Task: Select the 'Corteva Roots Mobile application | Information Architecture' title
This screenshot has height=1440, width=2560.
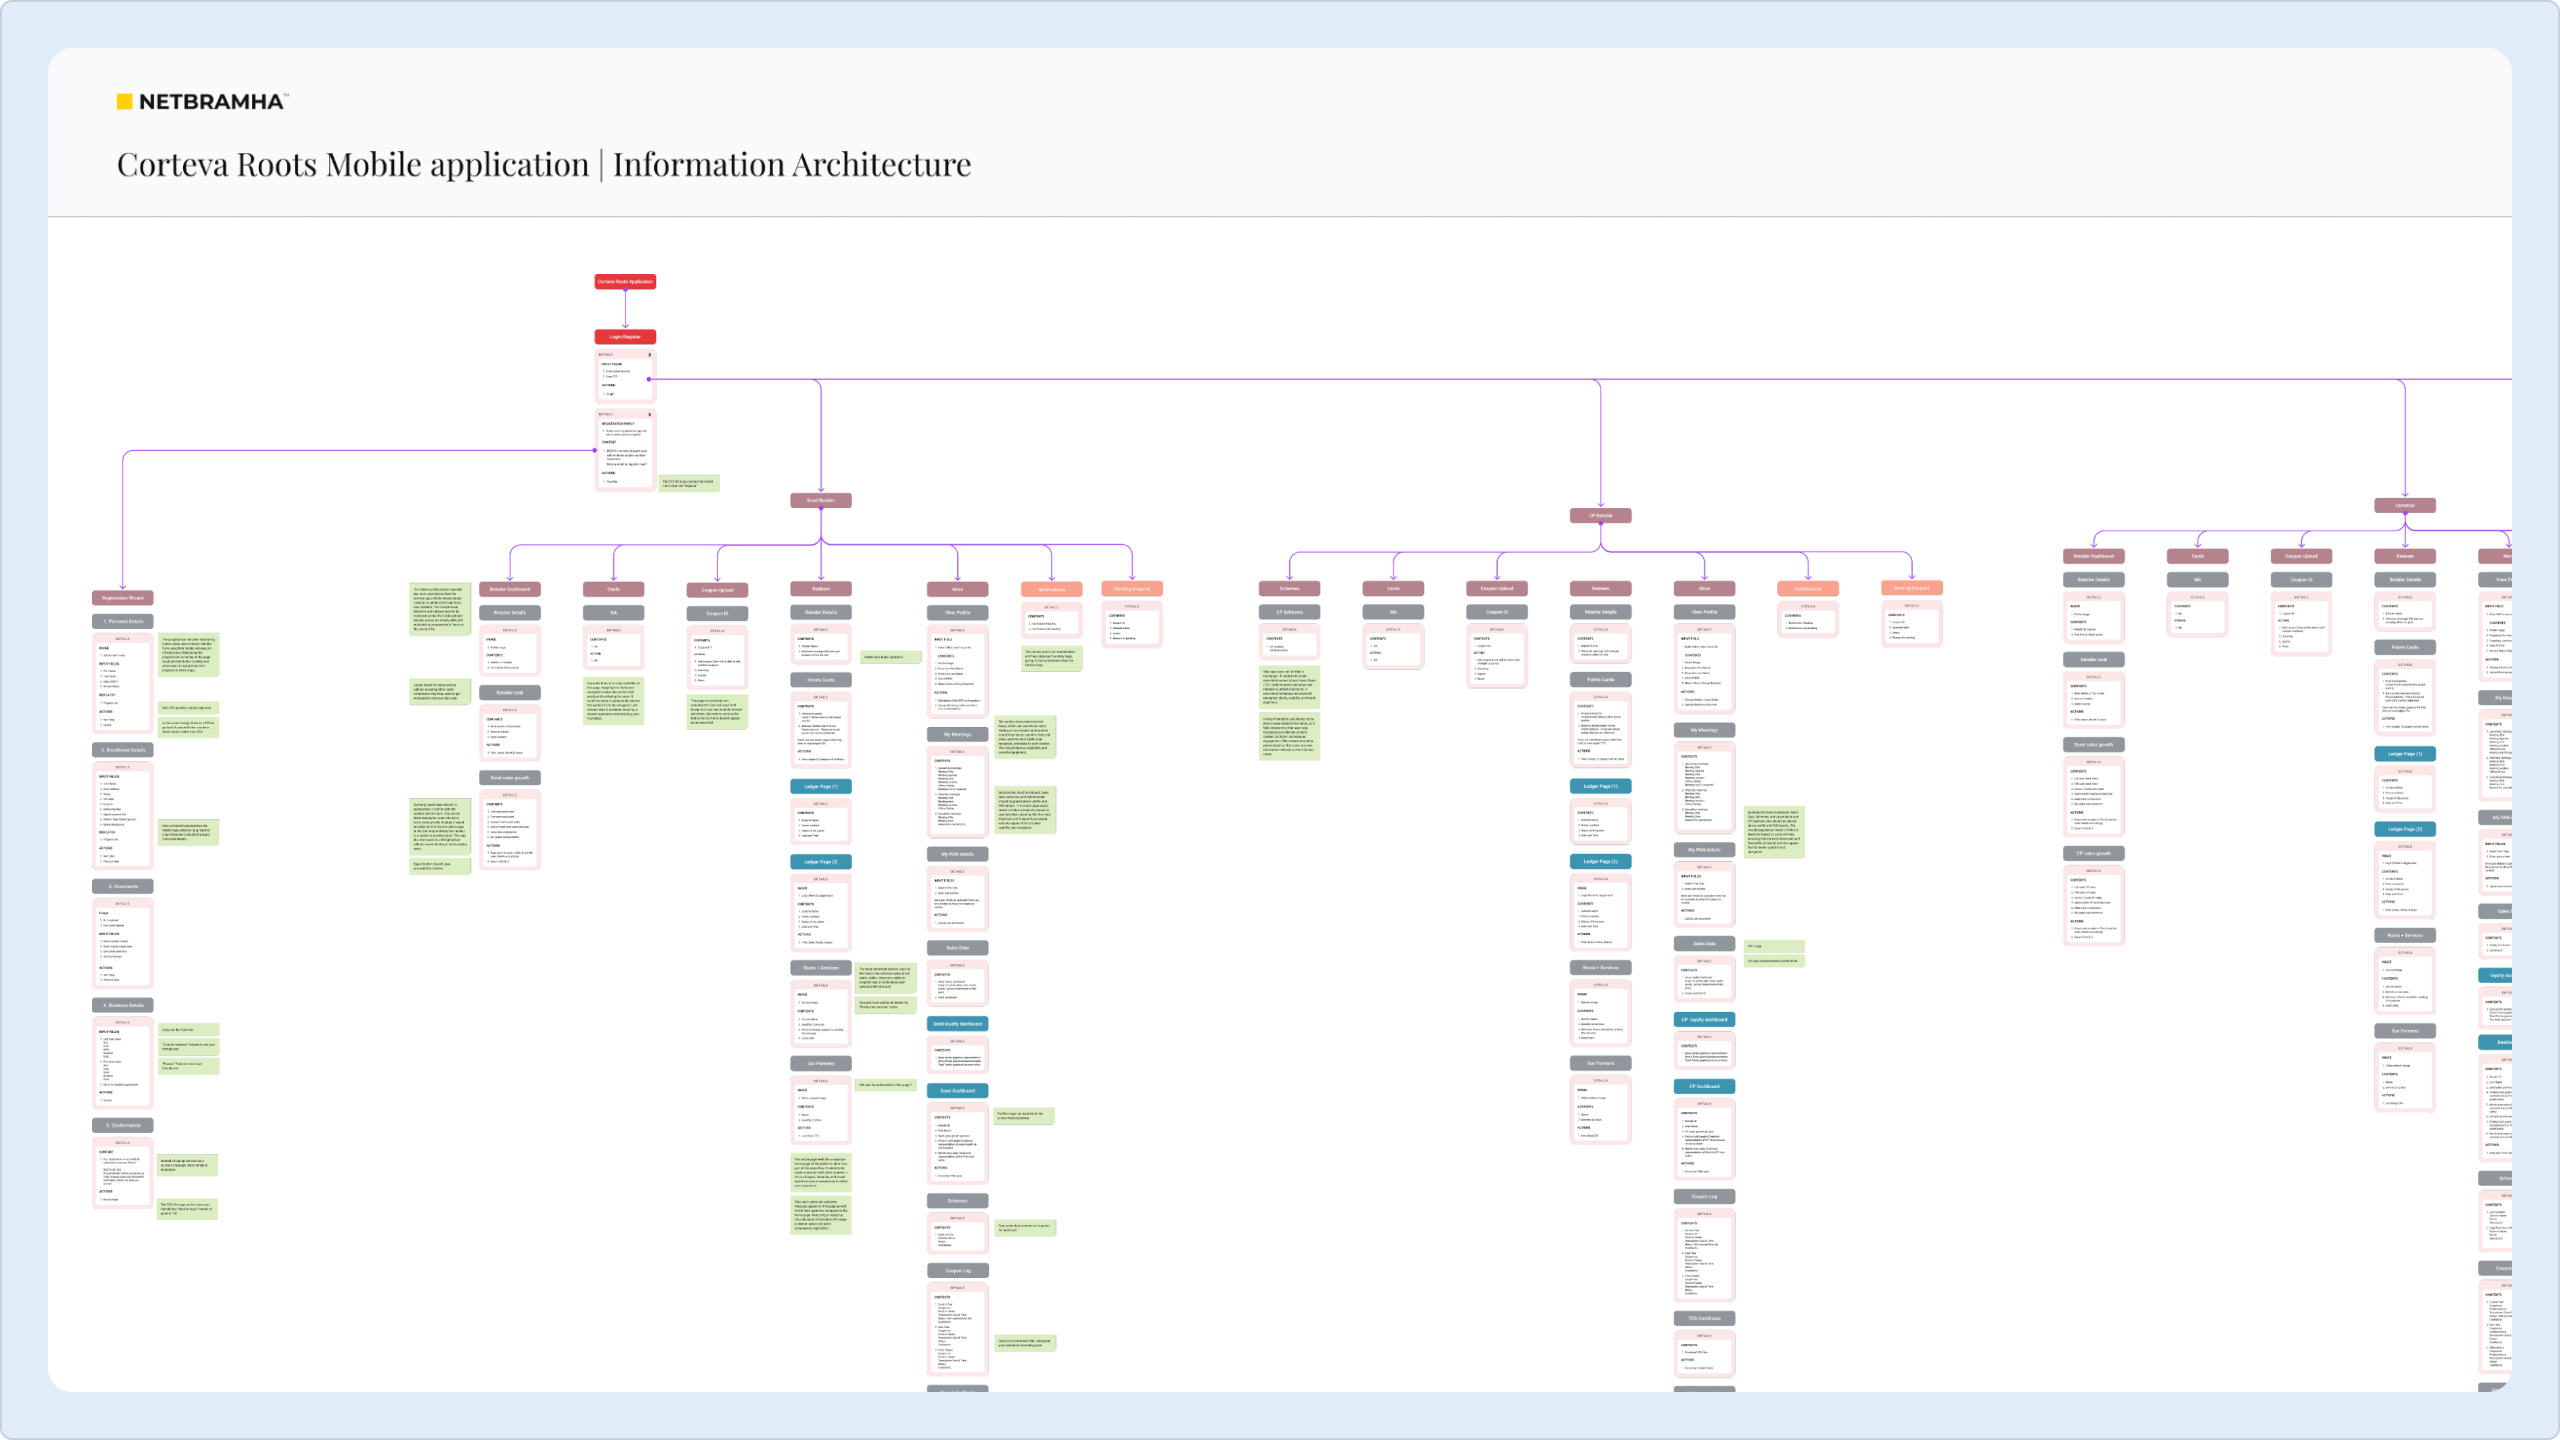Action: click(x=544, y=164)
